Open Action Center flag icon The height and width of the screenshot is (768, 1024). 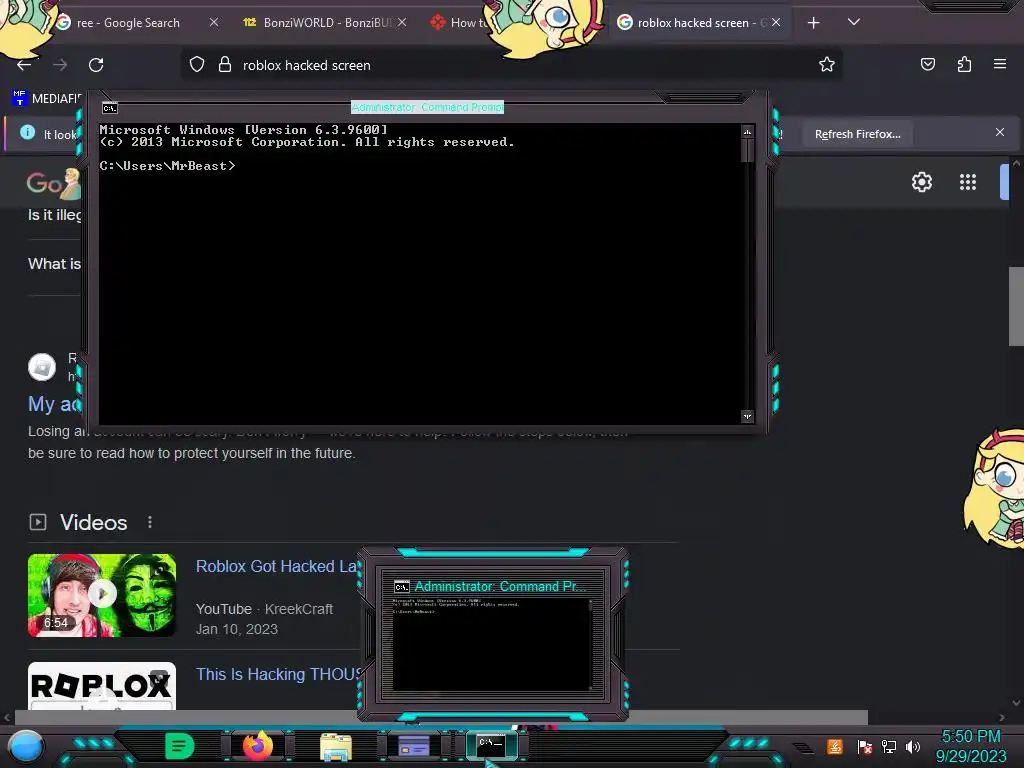[x=864, y=747]
